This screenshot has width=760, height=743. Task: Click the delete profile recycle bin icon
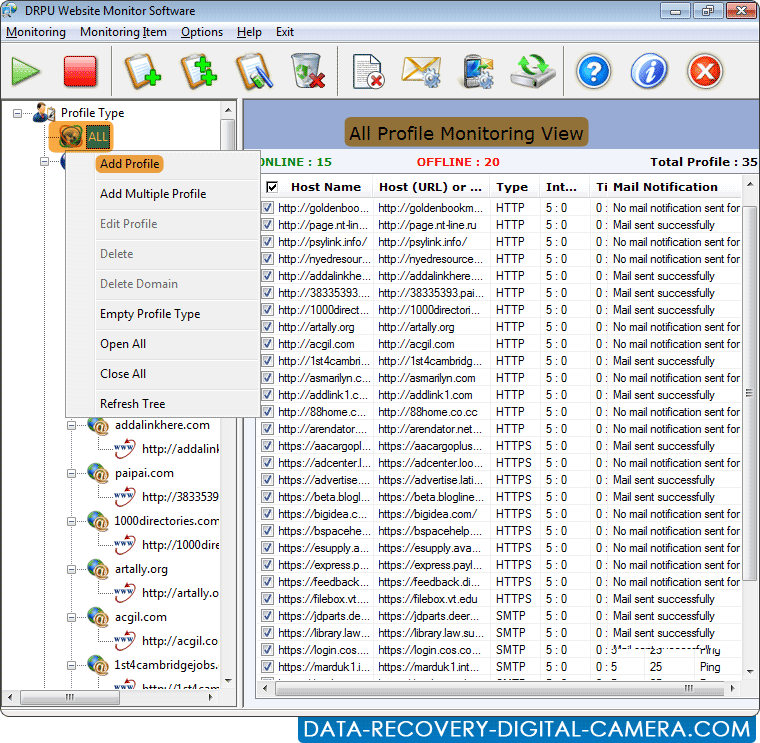[x=308, y=71]
